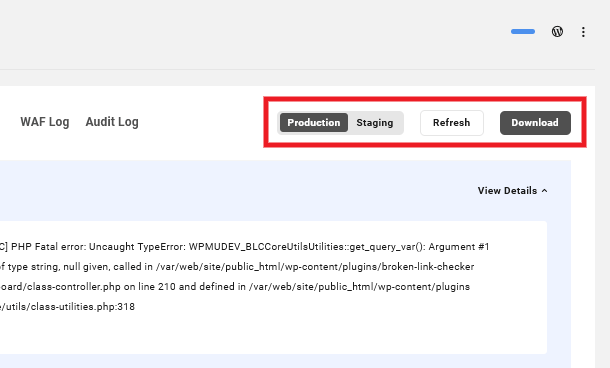Switch to the Staging environment
Viewport: 610px width, 368px height.
375,123
